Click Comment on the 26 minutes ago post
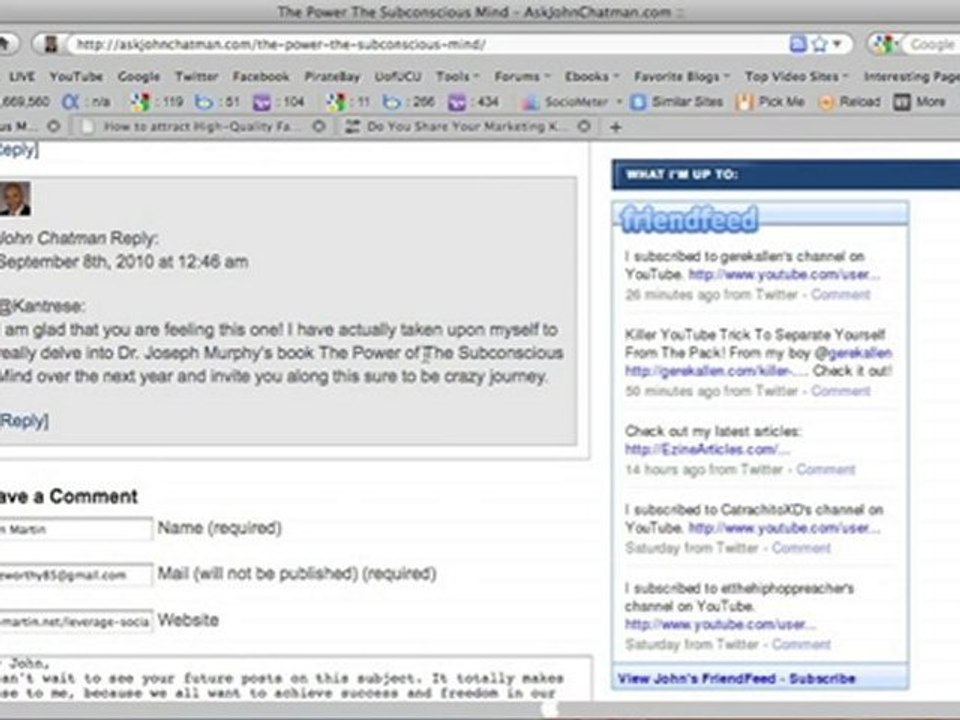 pyautogui.click(x=840, y=294)
